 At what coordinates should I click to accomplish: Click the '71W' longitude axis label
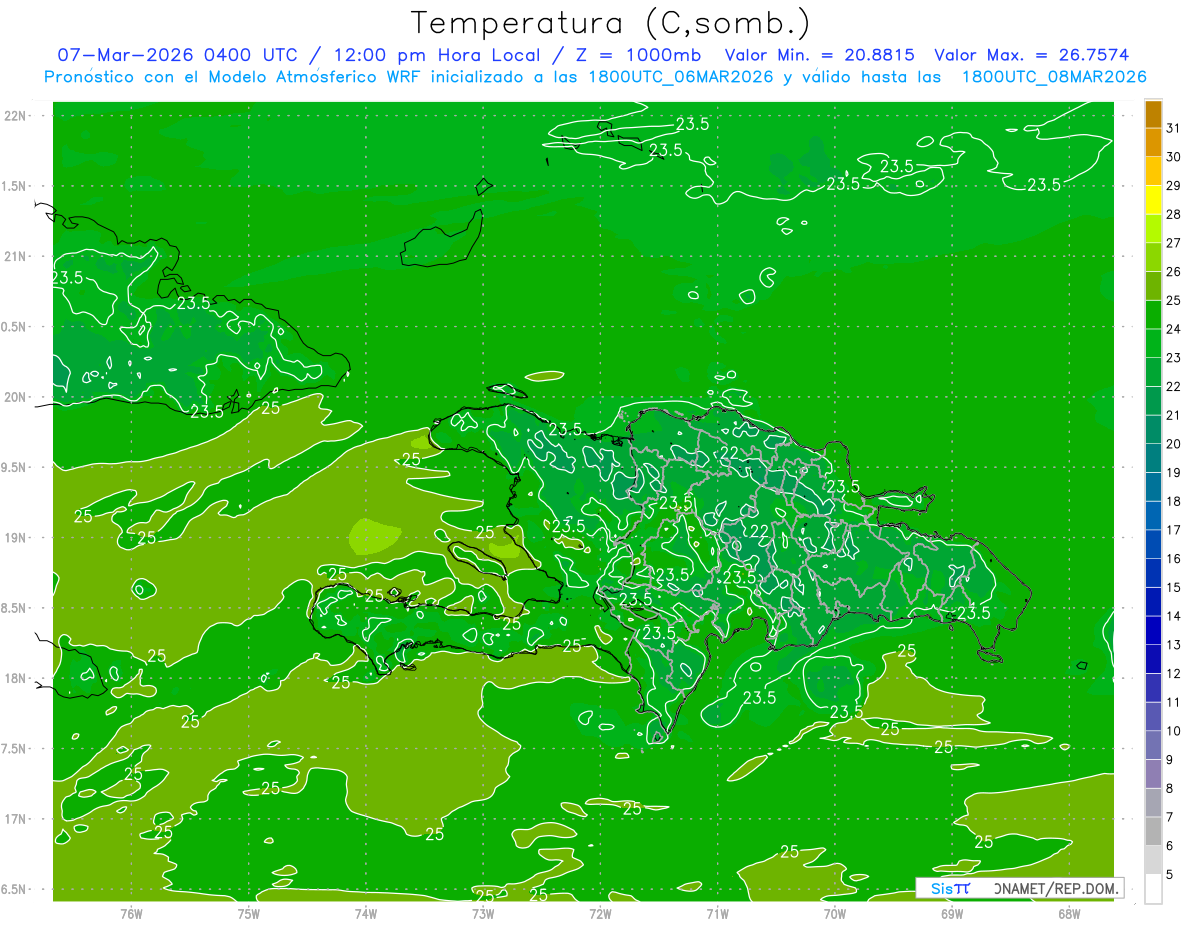[717, 913]
